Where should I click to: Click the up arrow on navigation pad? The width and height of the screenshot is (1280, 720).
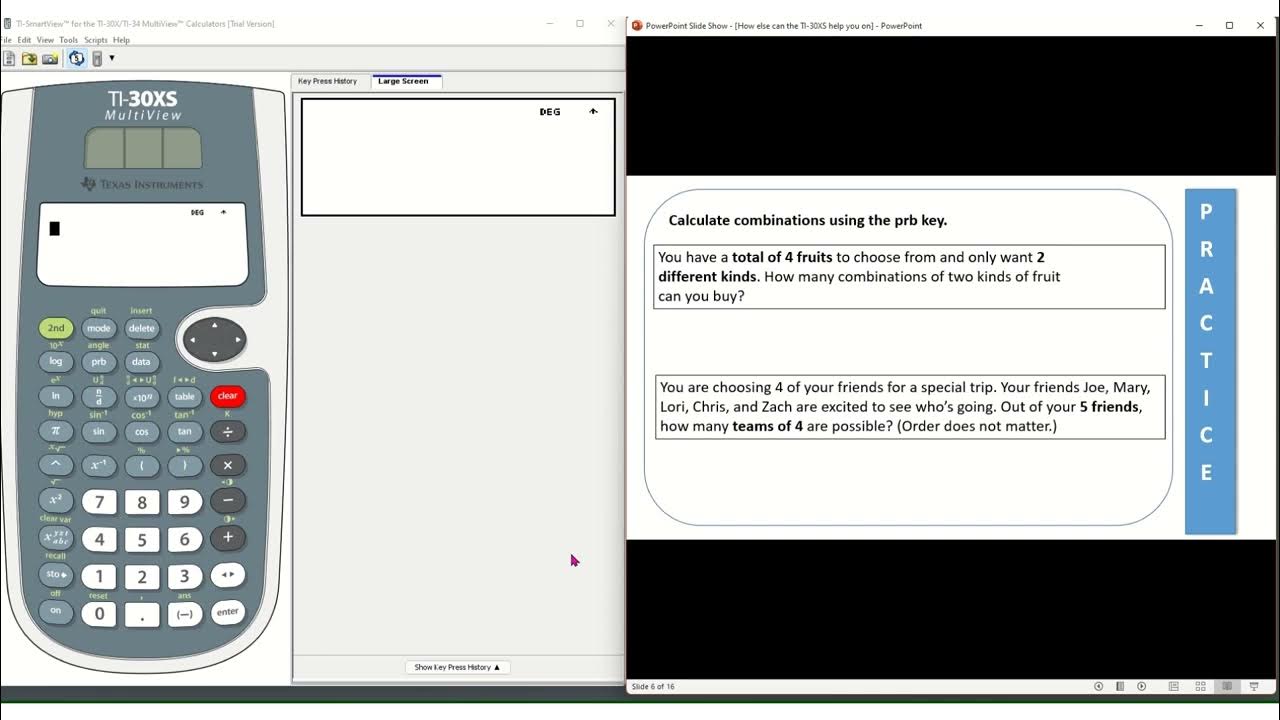tap(214, 325)
